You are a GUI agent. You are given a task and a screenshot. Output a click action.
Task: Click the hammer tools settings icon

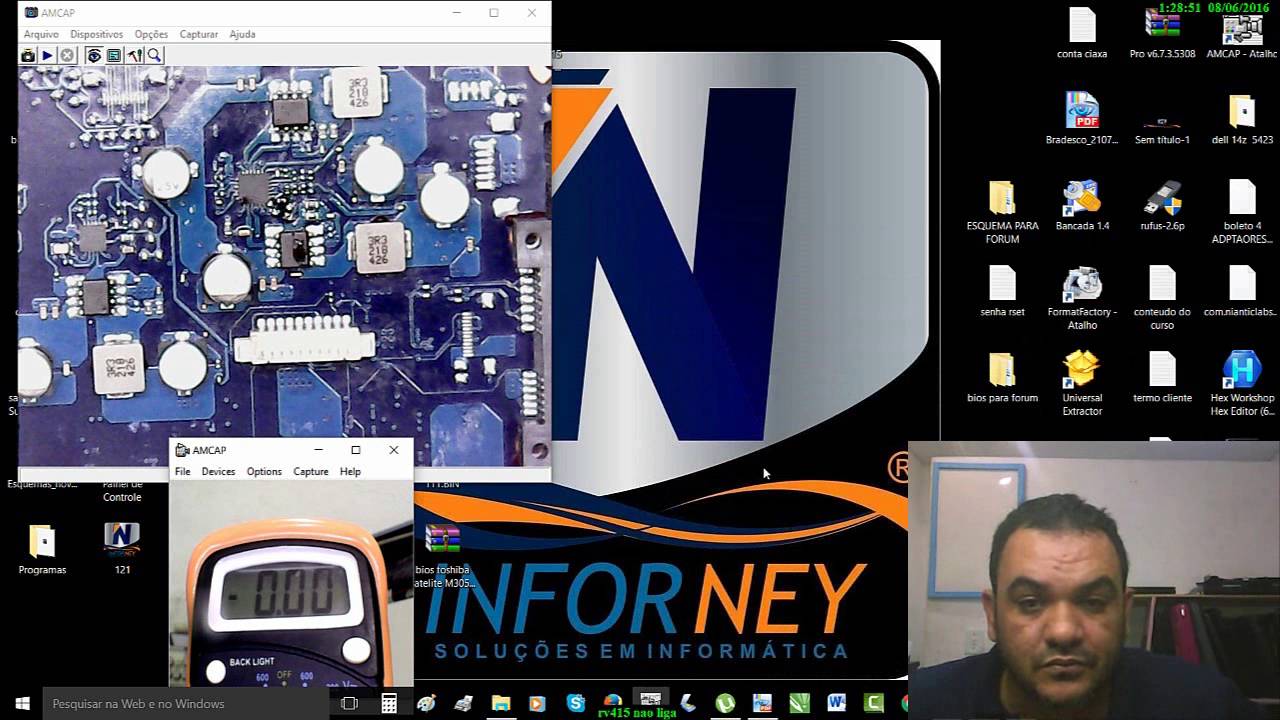(x=135, y=56)
